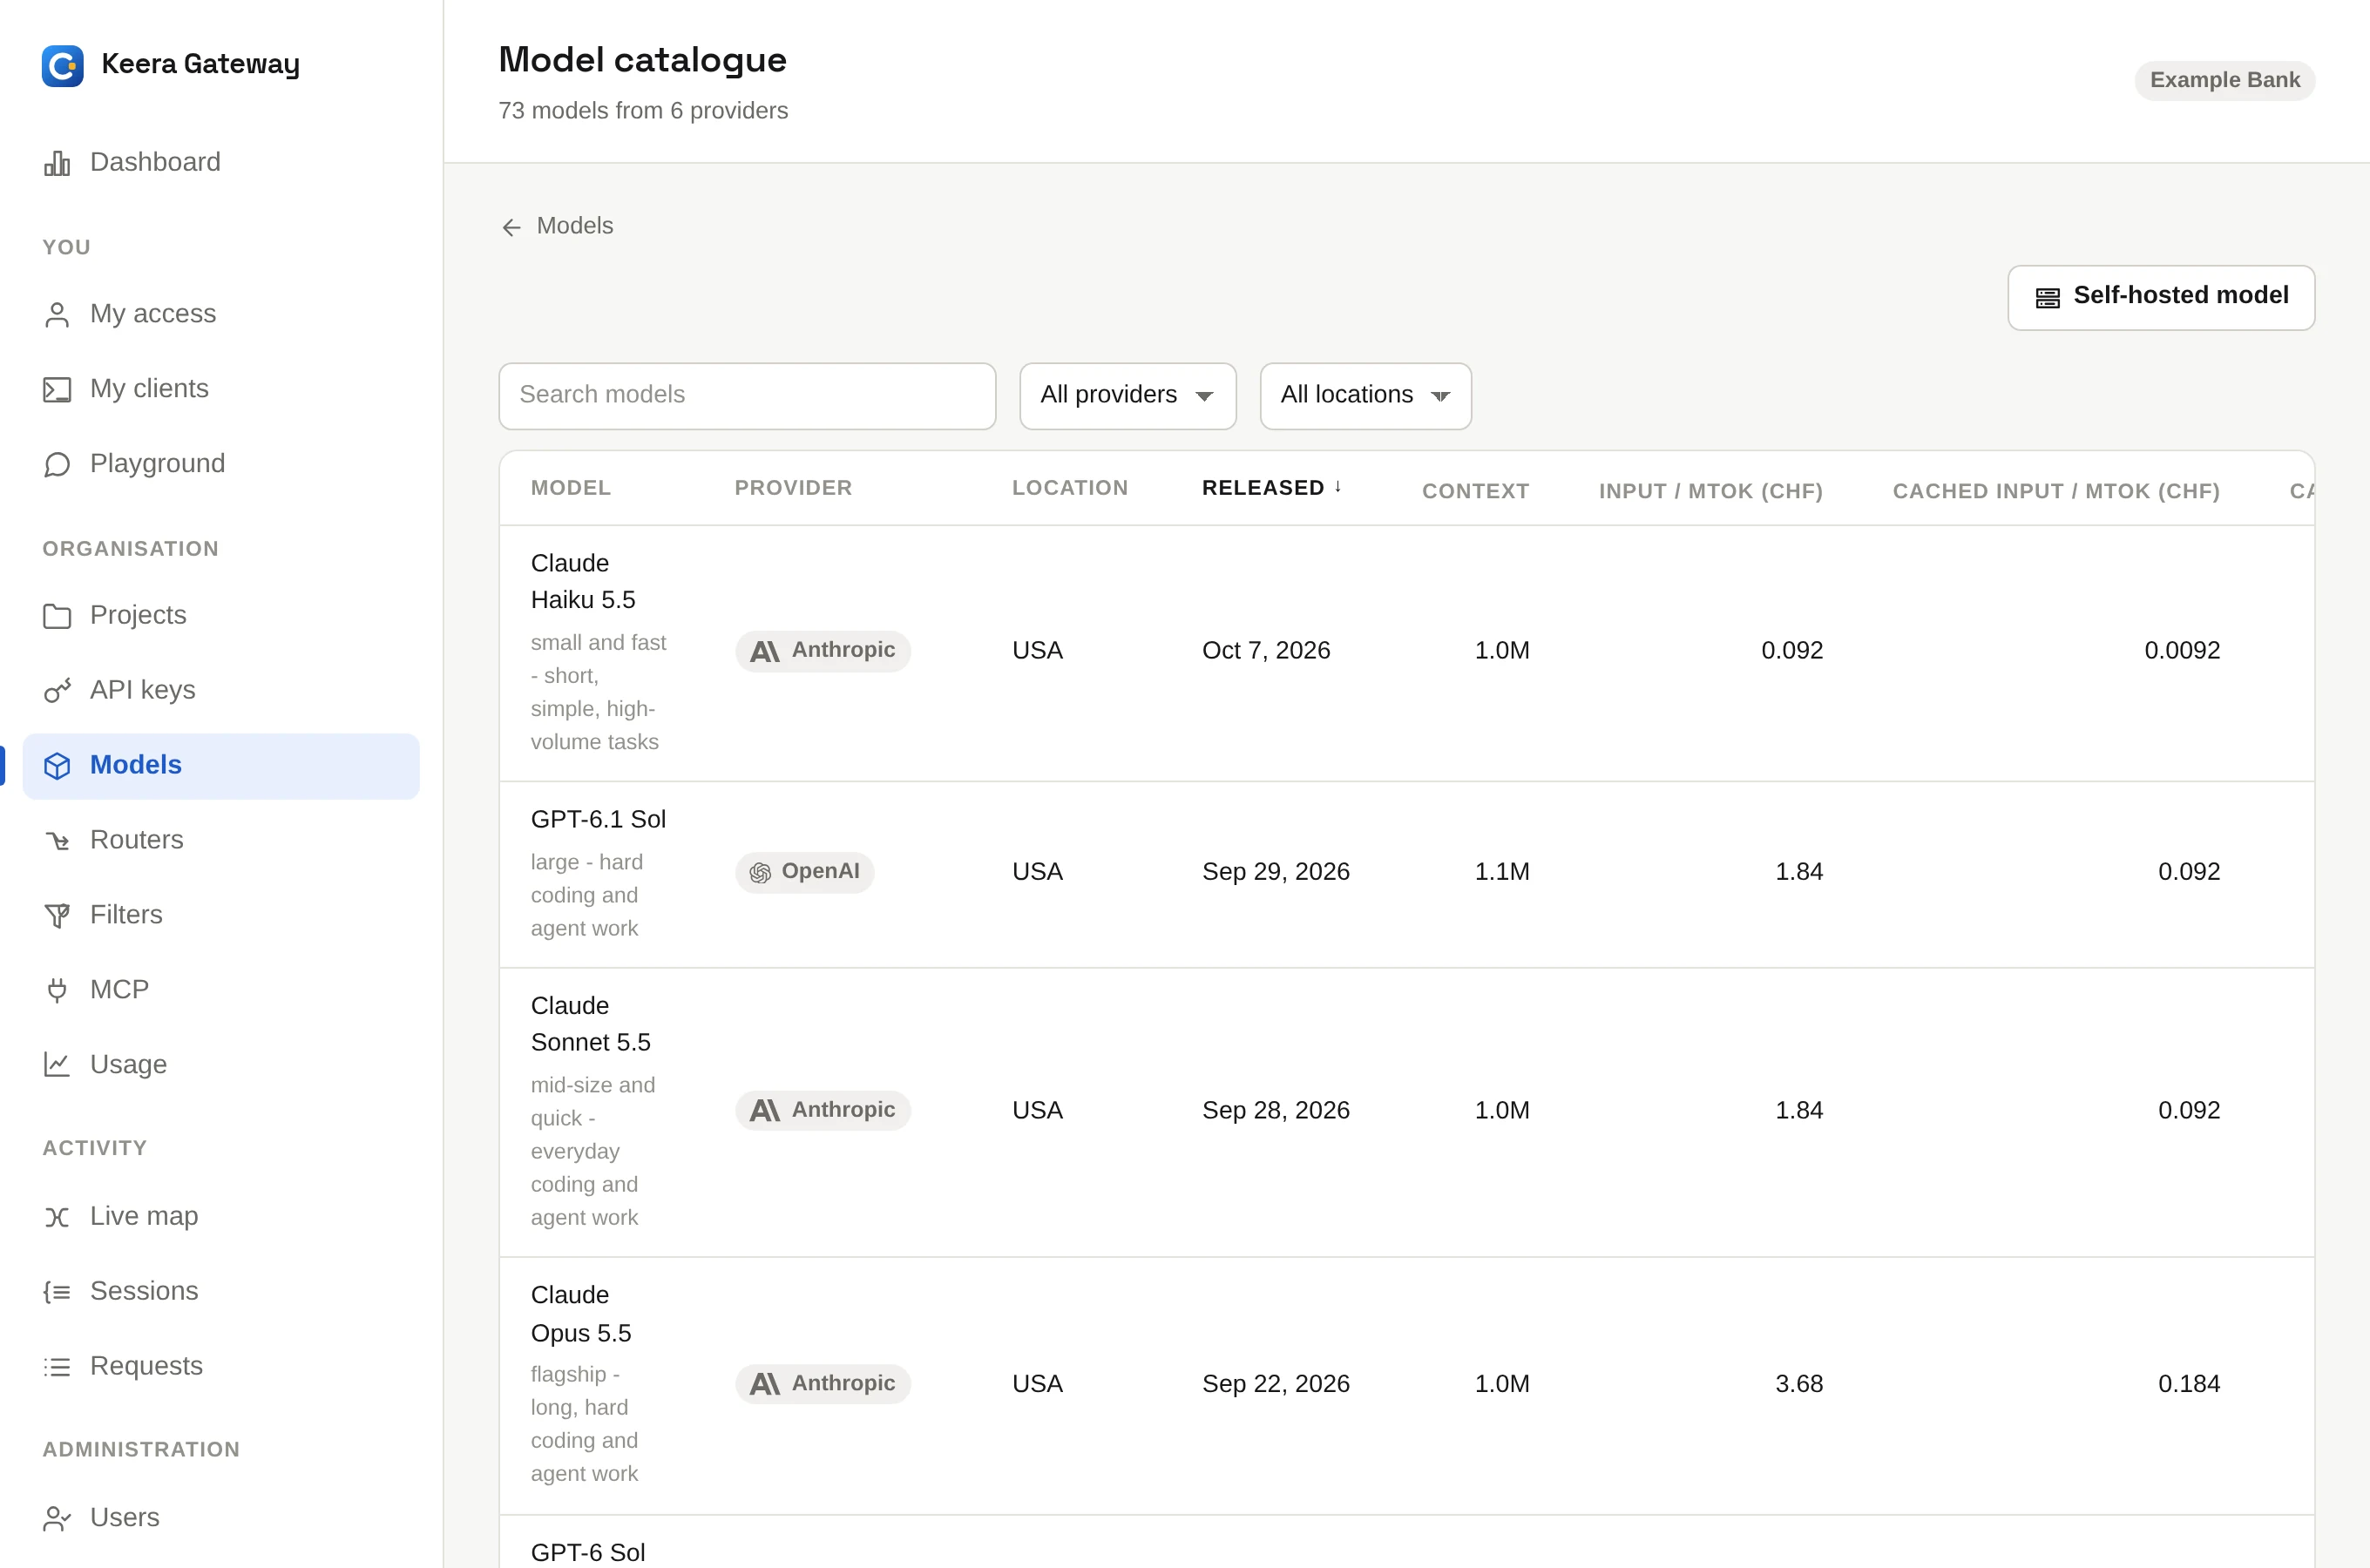Open Dashboard via its bar chart icon

(x=57, y=163)
